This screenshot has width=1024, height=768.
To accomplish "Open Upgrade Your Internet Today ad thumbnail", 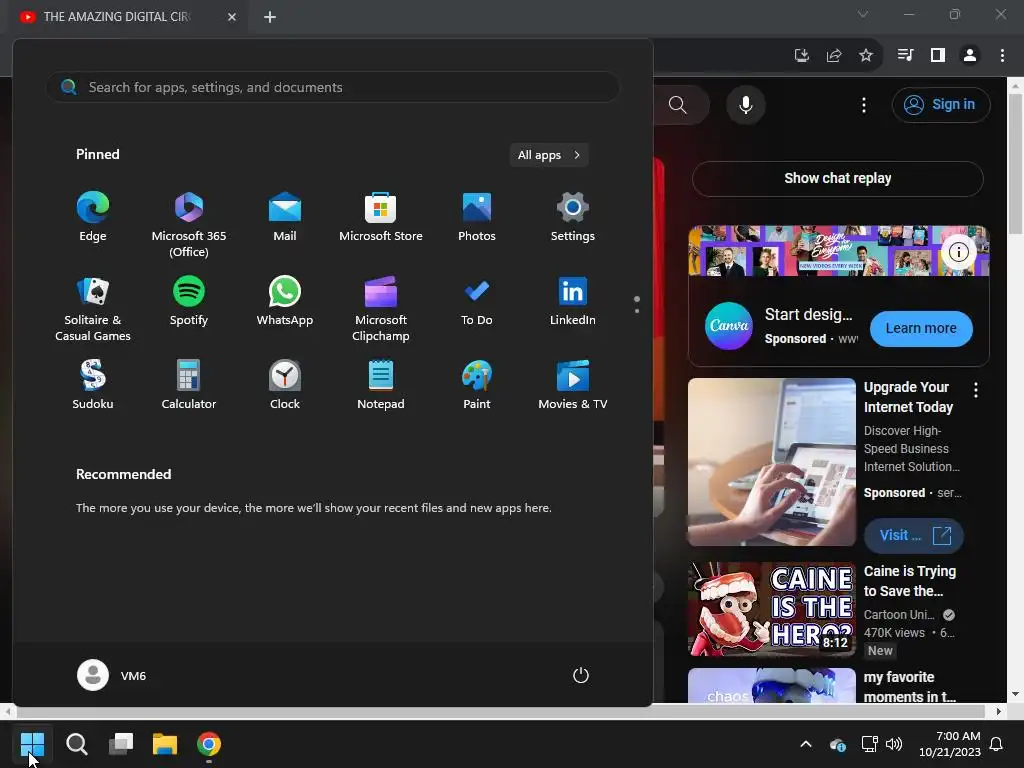I will pyautogui.click(x=772, y=462).
